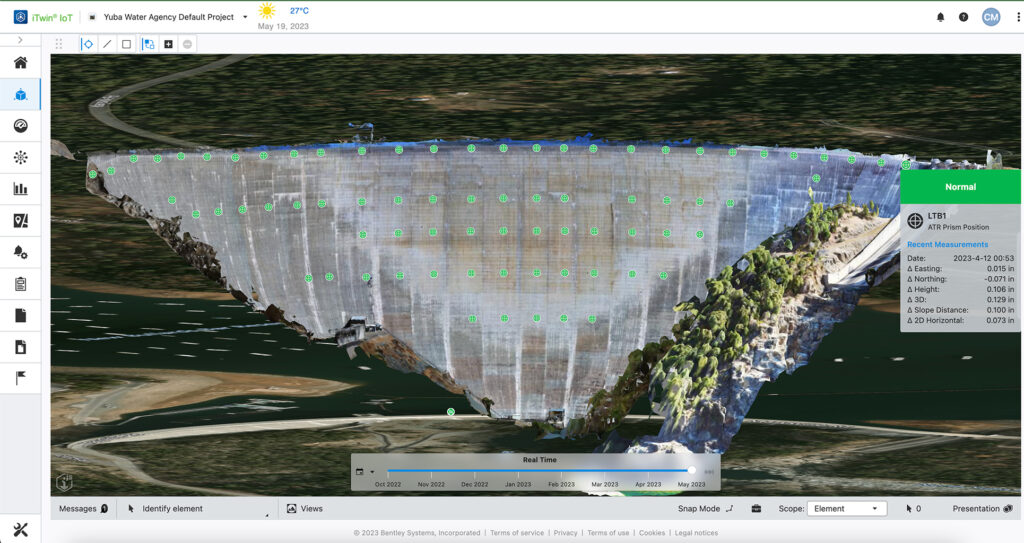Click the flag icon in the sidebar
1024x543 pixels.
pyautogui.click(x=20, y=378)
